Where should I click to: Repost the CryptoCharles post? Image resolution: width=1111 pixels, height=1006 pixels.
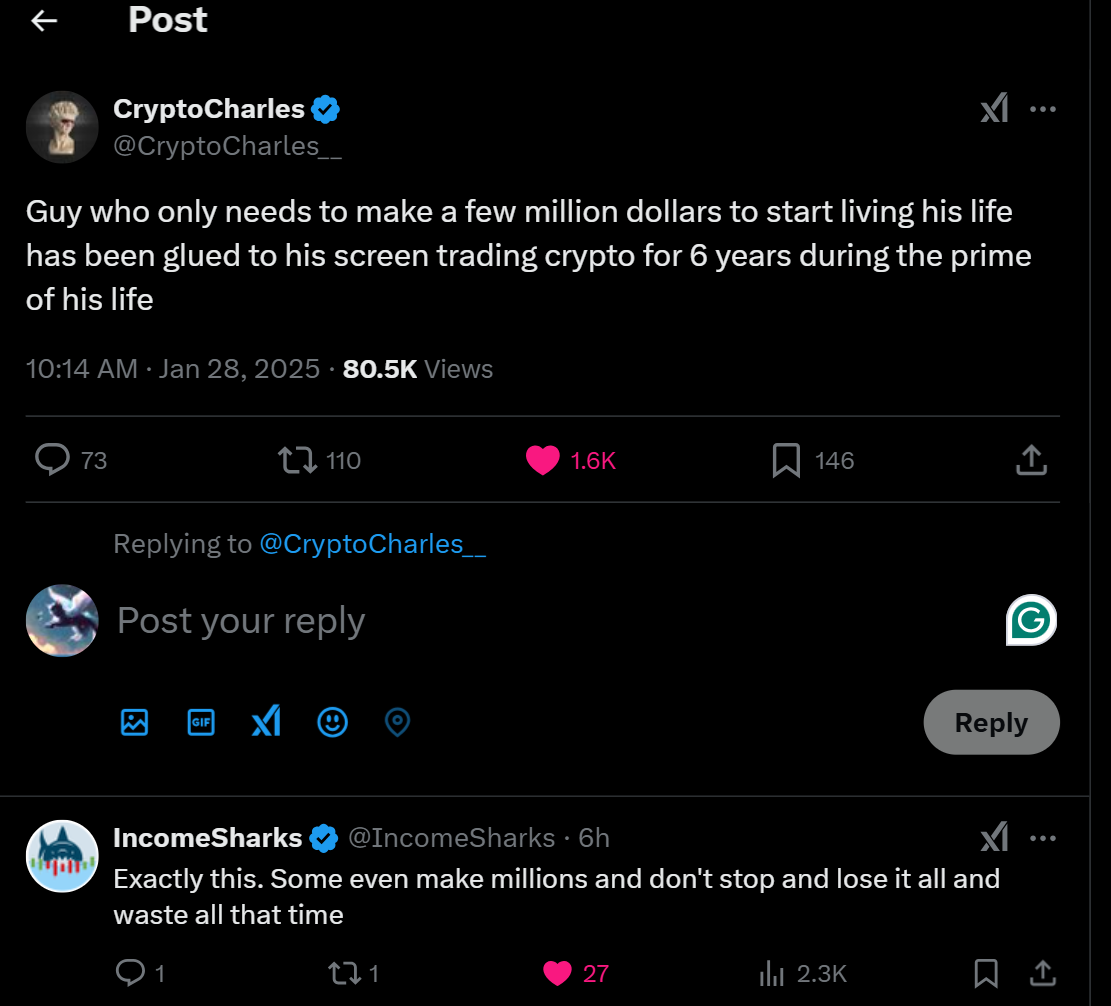pyautogui.click(x=297, y=460)
